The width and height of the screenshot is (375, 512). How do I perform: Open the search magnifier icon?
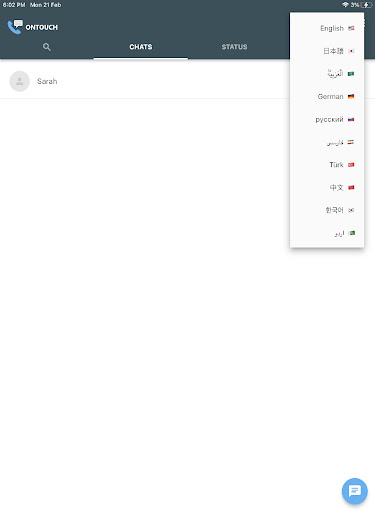[47, 47]
